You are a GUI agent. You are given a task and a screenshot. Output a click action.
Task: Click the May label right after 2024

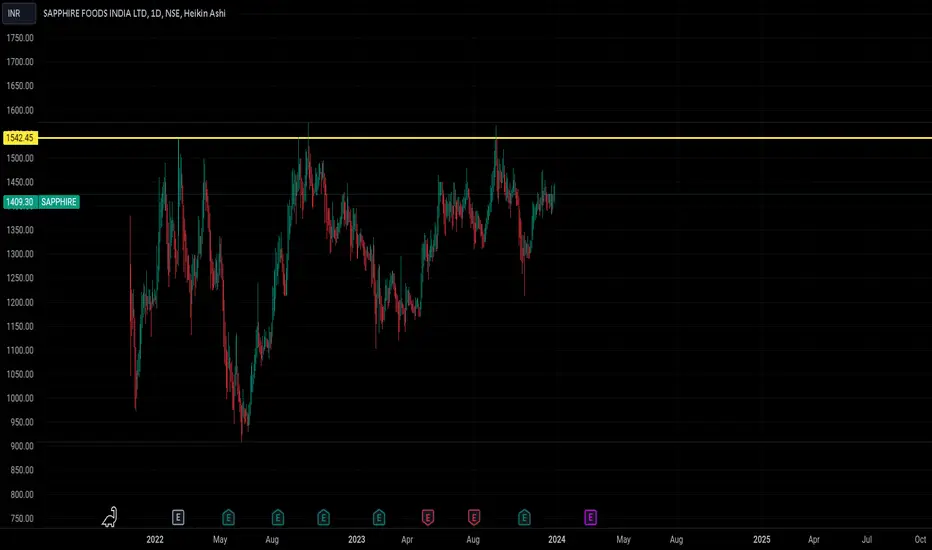(623, 539)
